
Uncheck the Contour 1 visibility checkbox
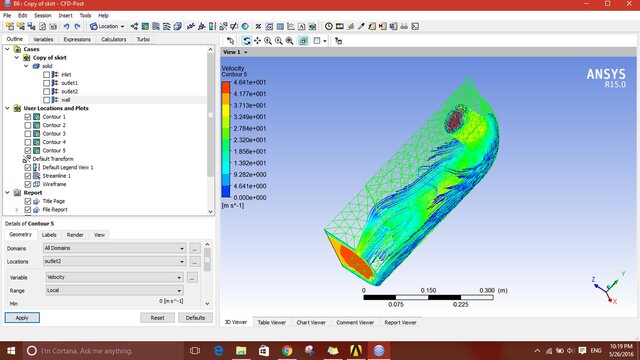28,117
